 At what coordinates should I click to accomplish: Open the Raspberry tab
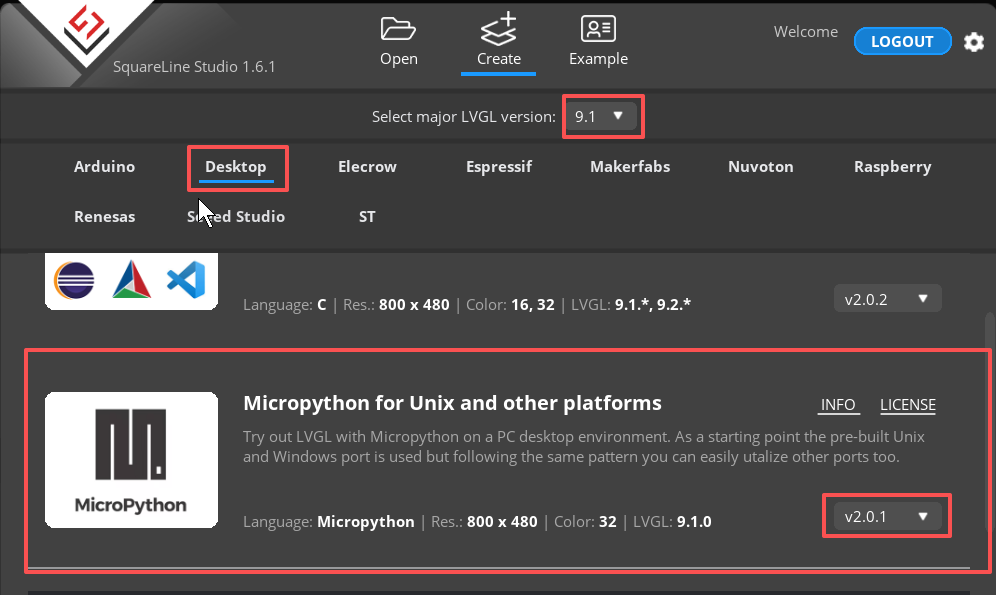[892, 166]
